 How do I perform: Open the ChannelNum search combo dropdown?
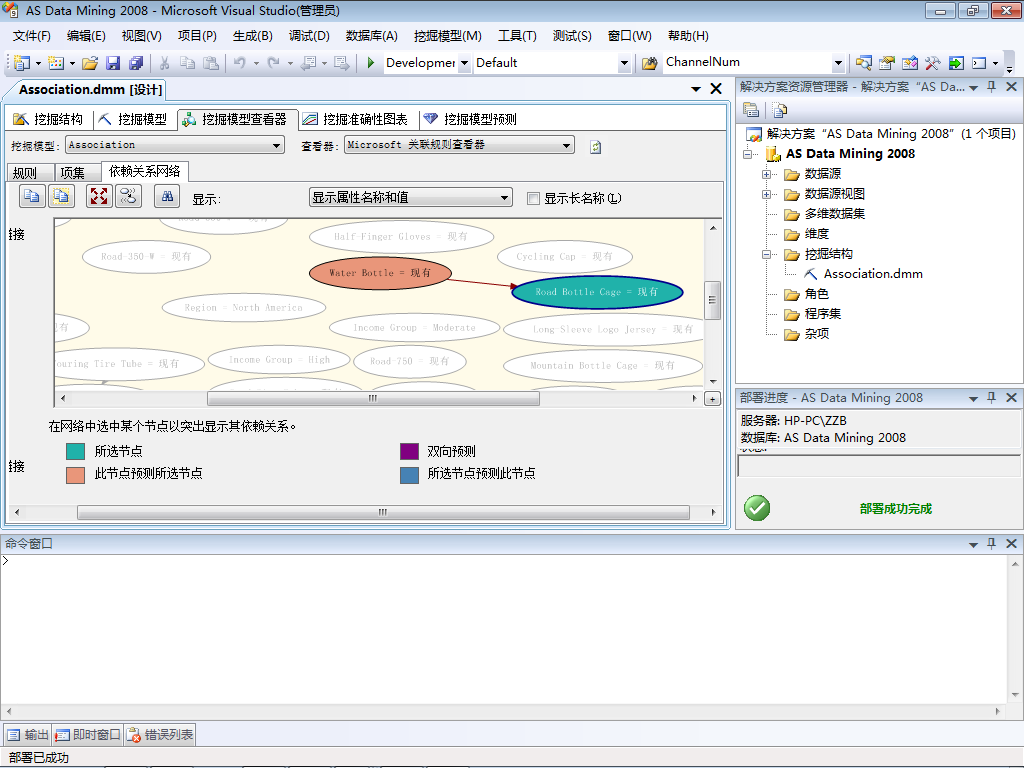839,63
